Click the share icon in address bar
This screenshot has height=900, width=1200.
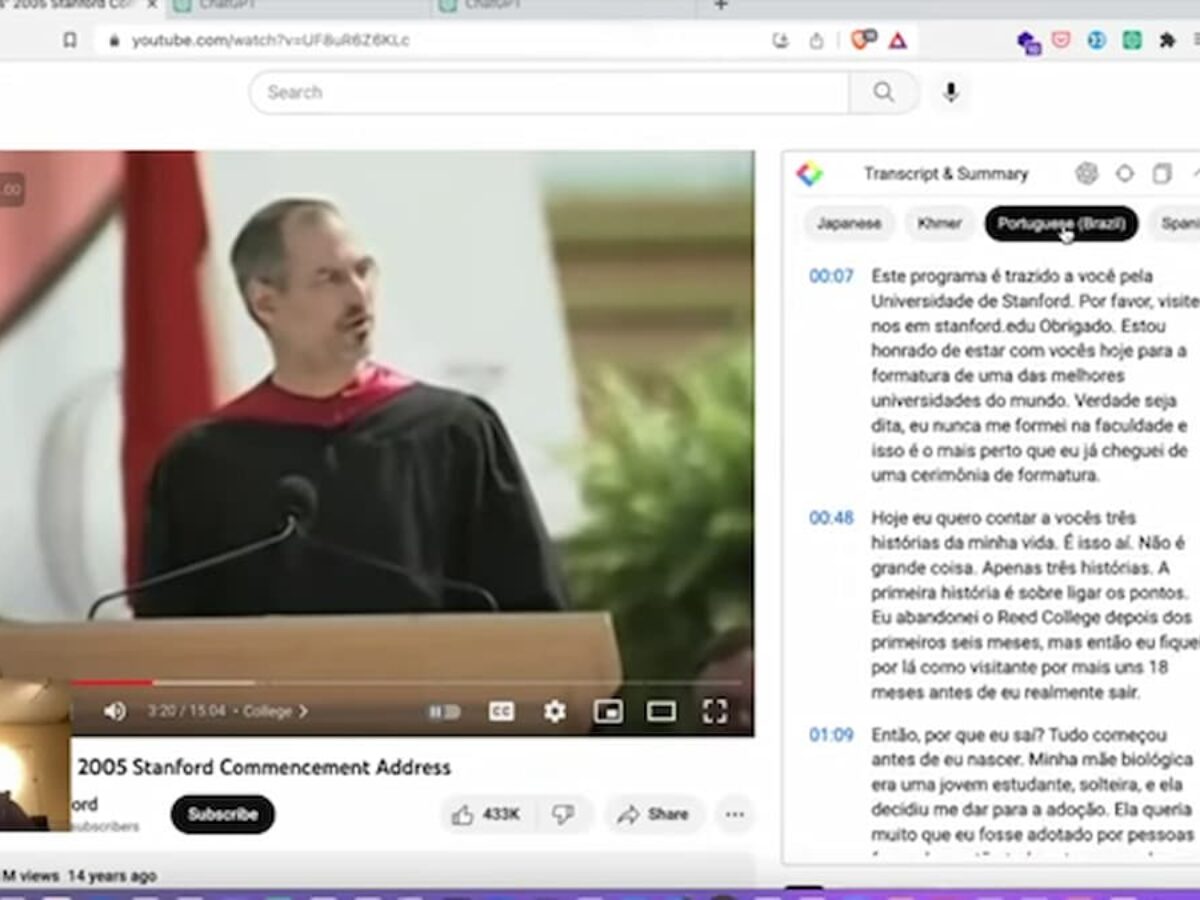[x=816, y=41]
